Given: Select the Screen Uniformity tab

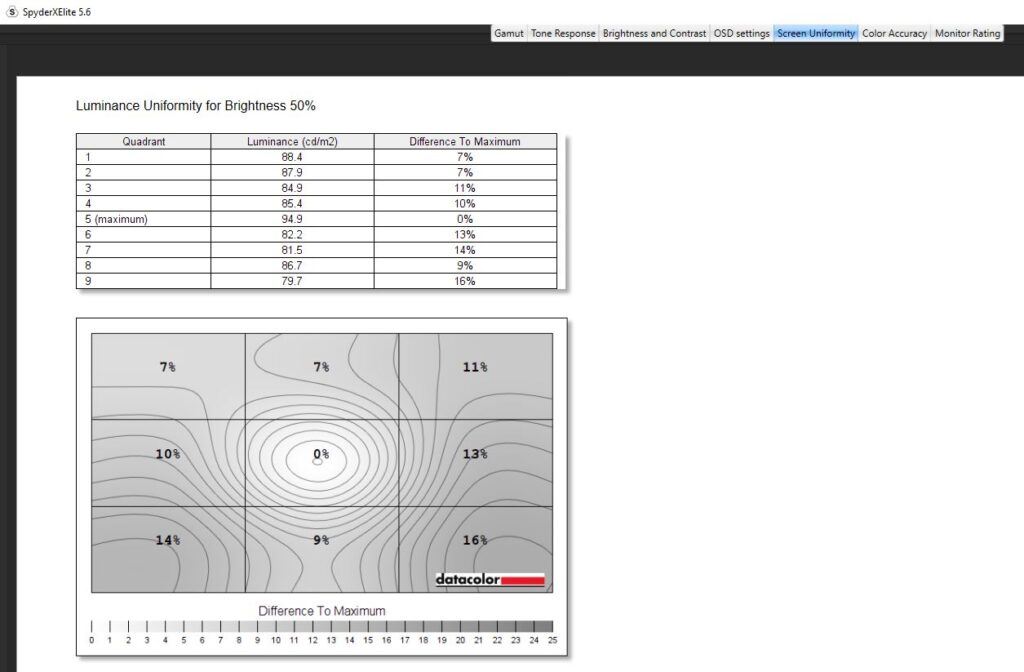Looking at the screenshot, I should coord(816,33).
